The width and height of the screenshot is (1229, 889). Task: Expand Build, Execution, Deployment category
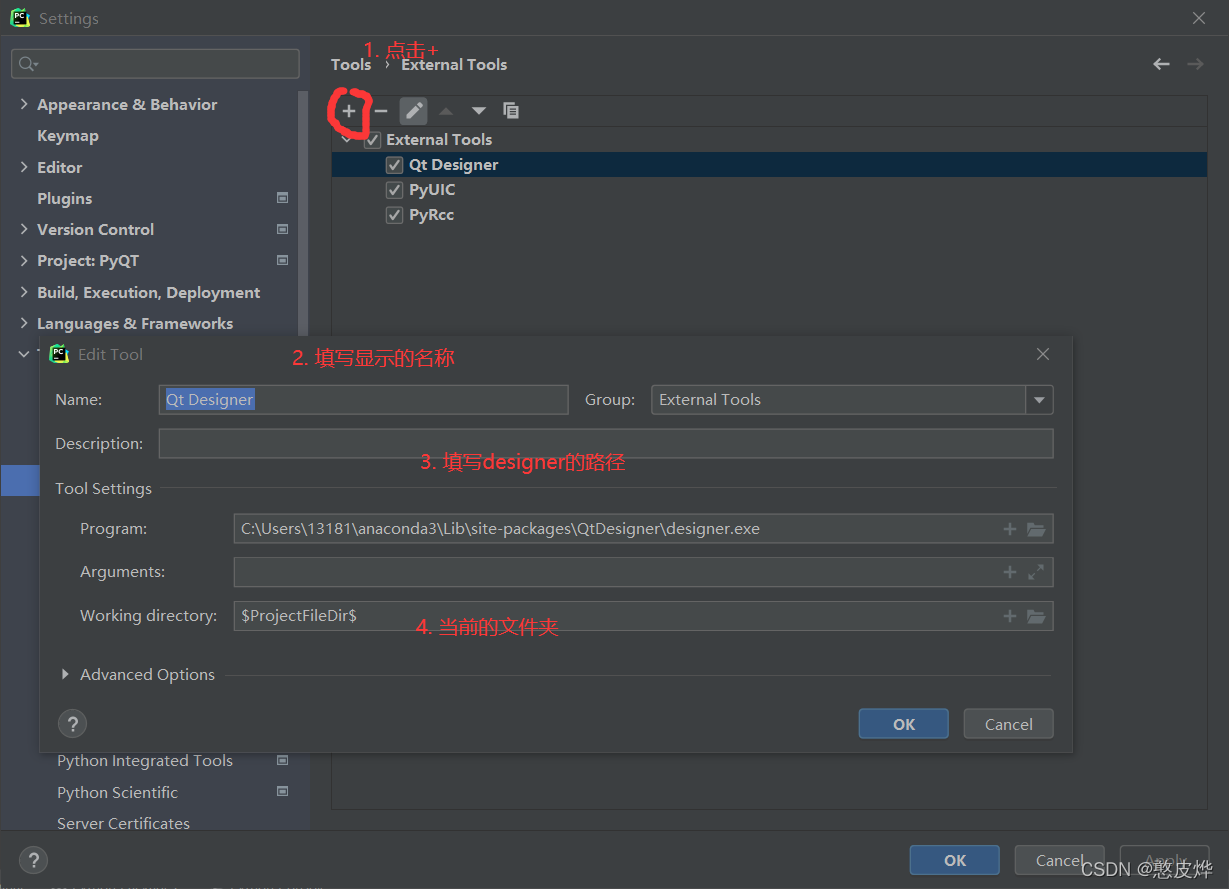[x=24, y=292]
